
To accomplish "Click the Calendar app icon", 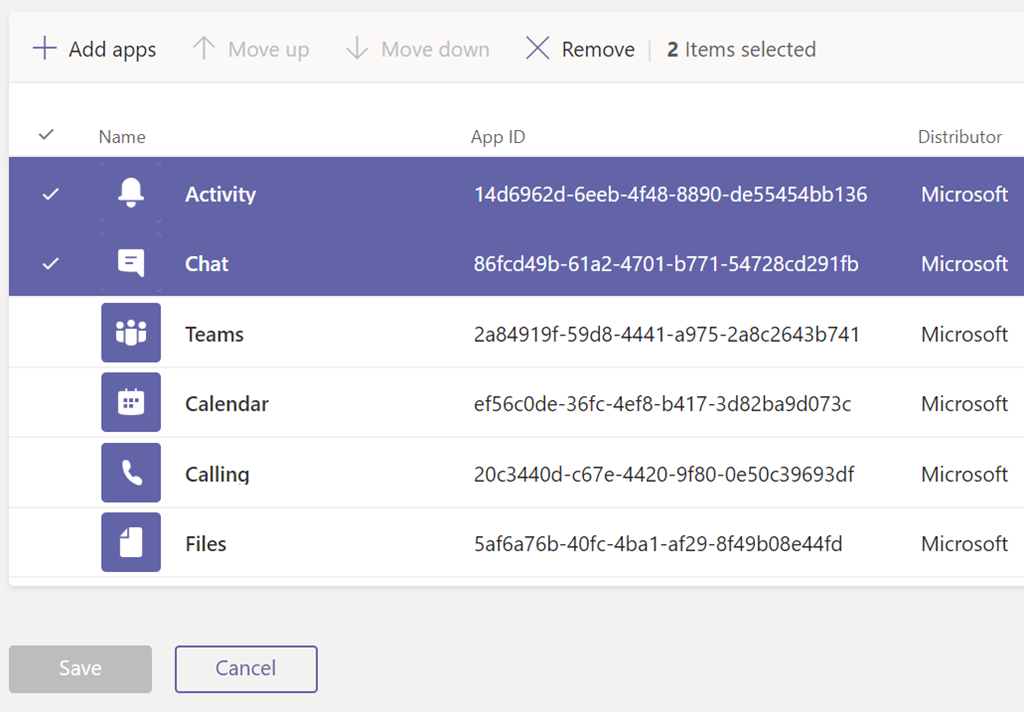I will click(130, 402).
